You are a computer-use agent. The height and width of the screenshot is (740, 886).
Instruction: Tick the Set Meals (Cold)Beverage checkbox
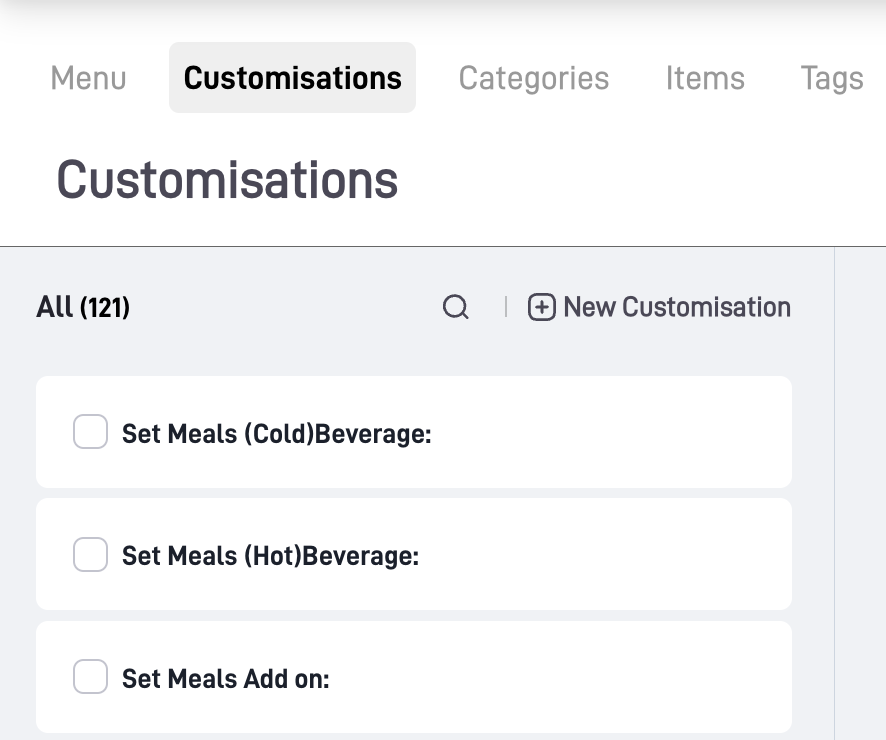click(x=91, y=433)
